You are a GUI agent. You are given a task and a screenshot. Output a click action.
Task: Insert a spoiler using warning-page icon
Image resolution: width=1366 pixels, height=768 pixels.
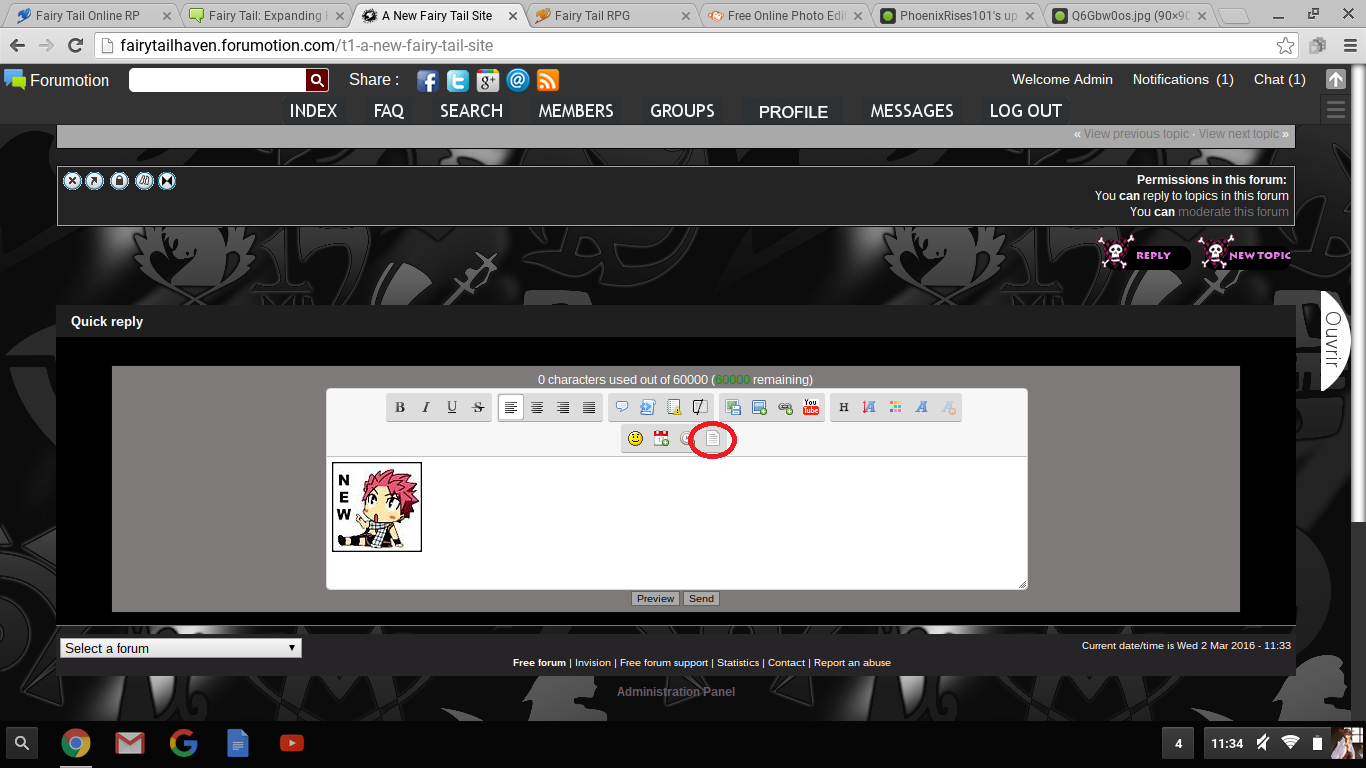point(674,407)
